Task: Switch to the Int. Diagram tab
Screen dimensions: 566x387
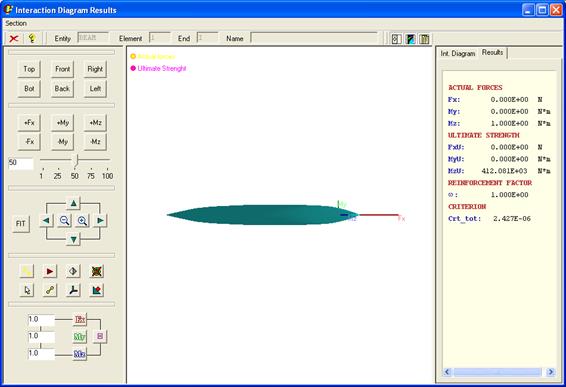Action: (458, 53)
